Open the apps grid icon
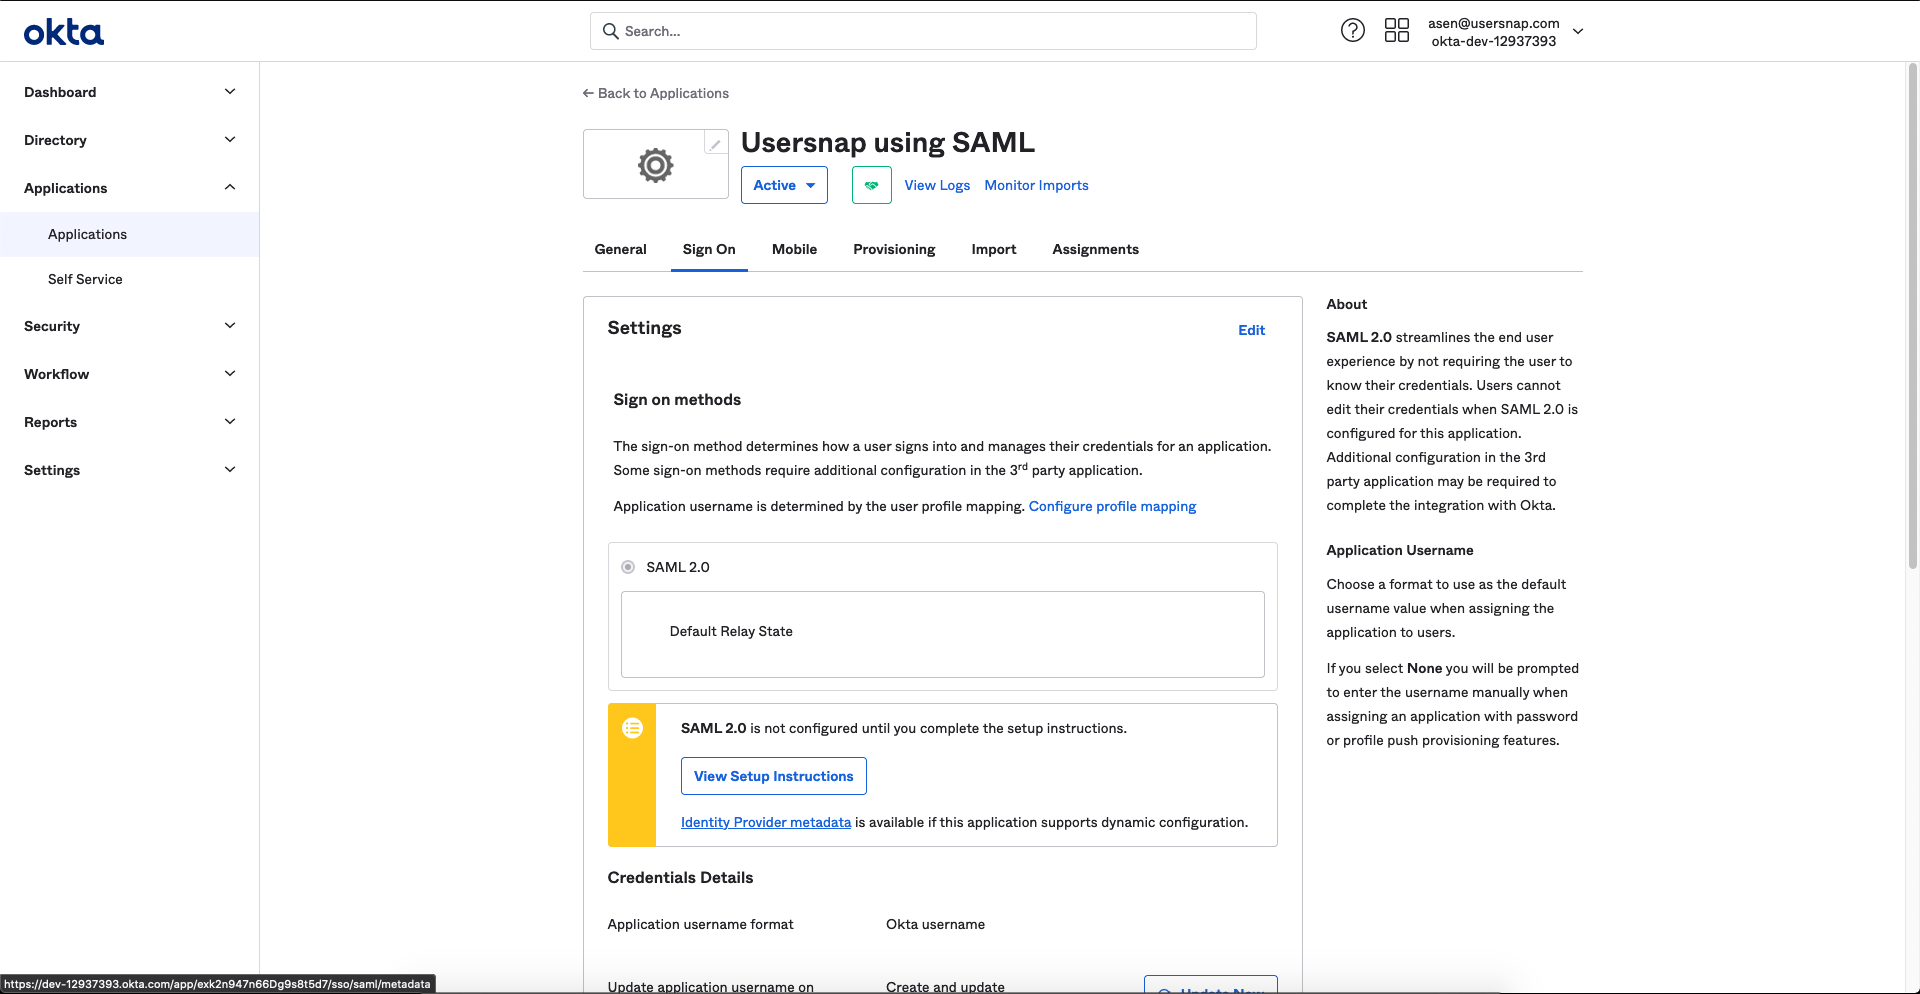The width and height of the screenshot is (1920, 994). (1397, 31)
